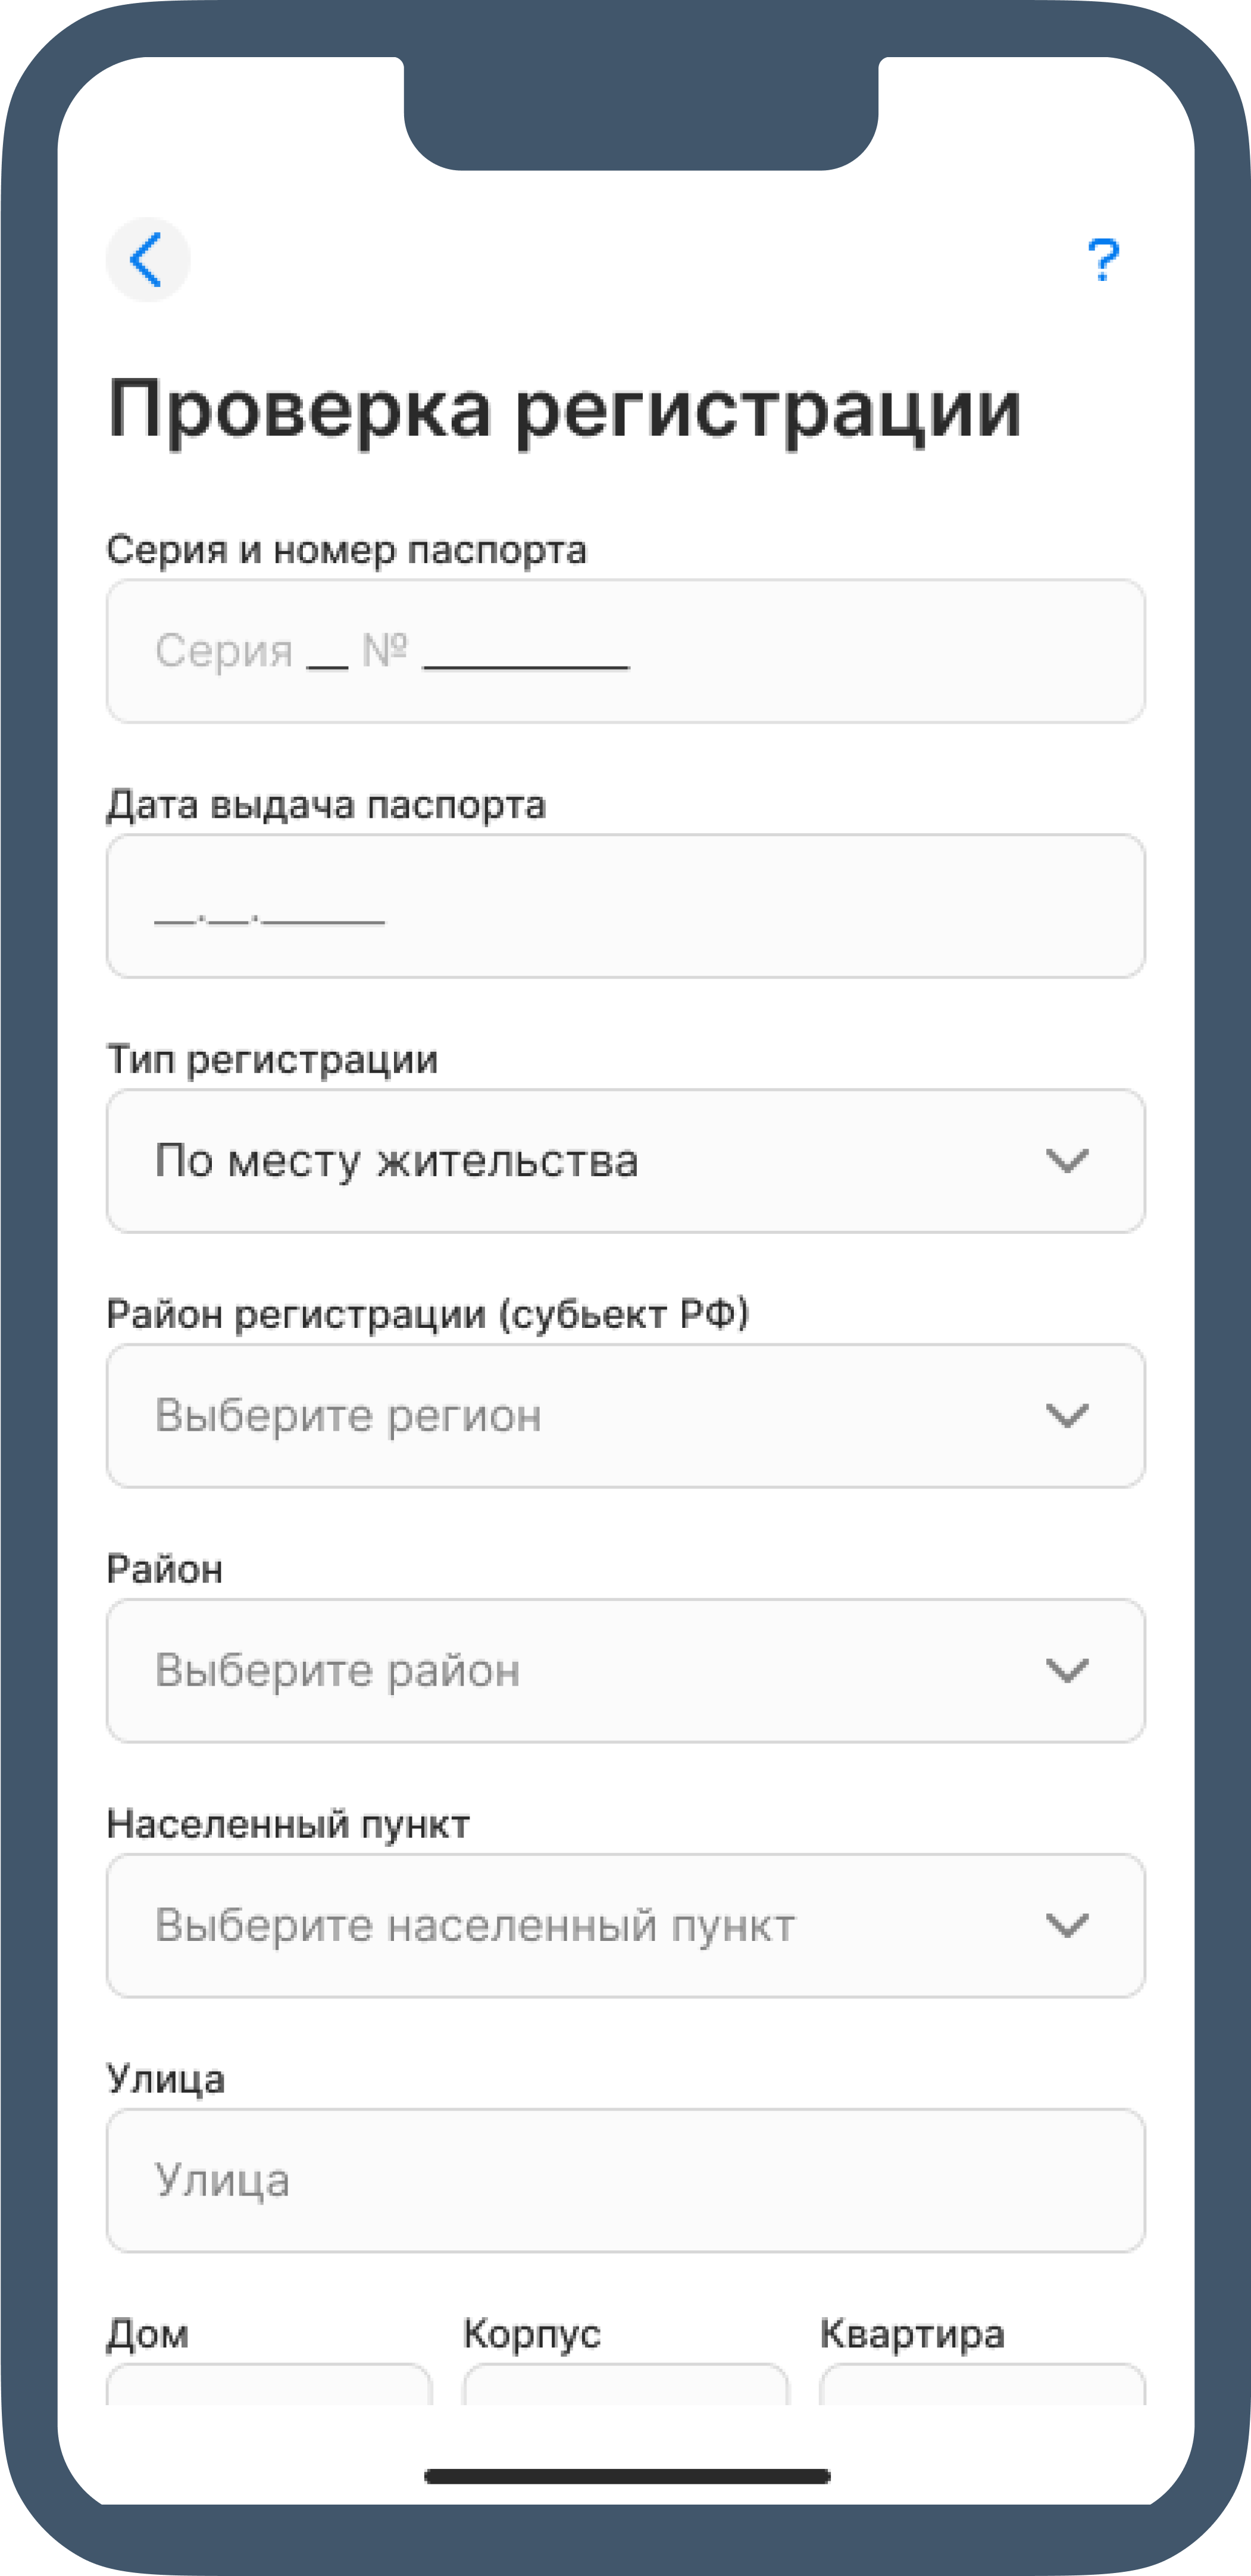Image resolution: width=1251 pixels, height=2576 pixels.
Task: Tap the chevron arrow beside Выберите район
Action: (1066, 1671)
